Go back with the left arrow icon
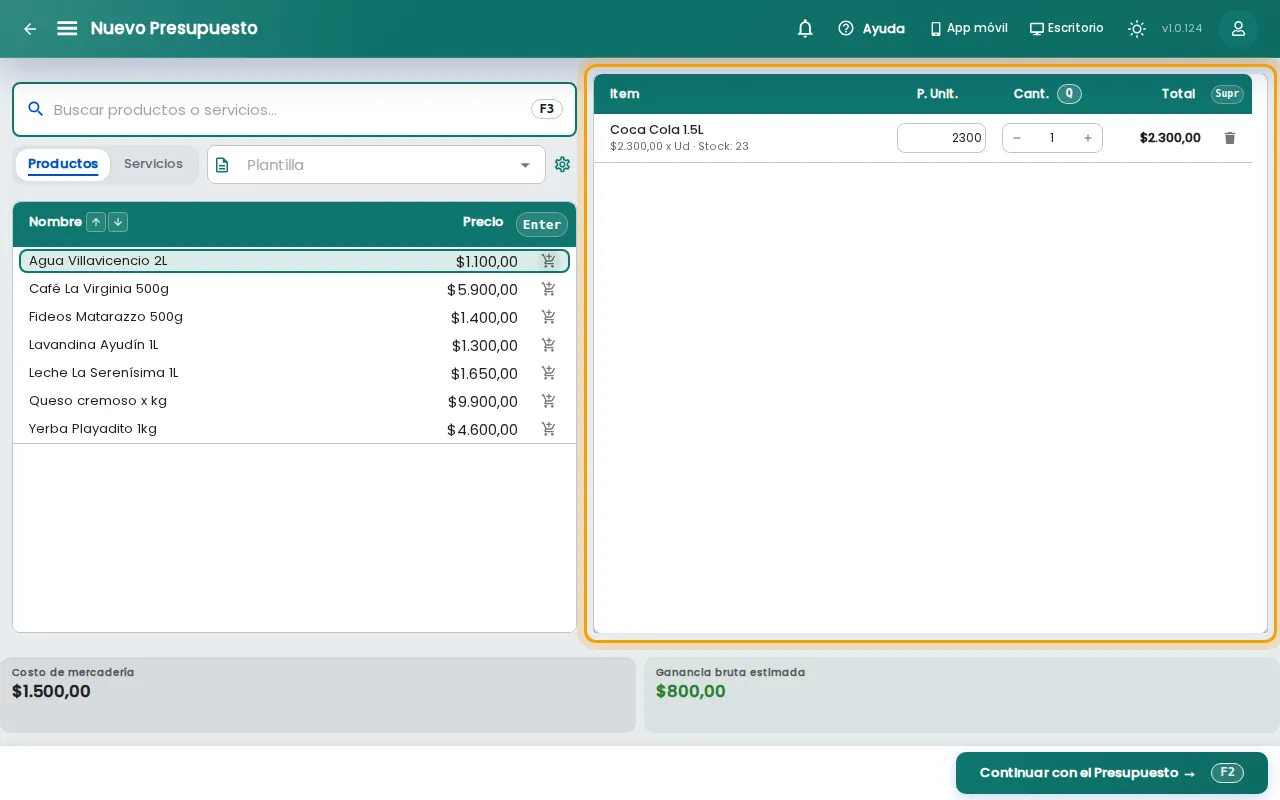 (30, 29)
